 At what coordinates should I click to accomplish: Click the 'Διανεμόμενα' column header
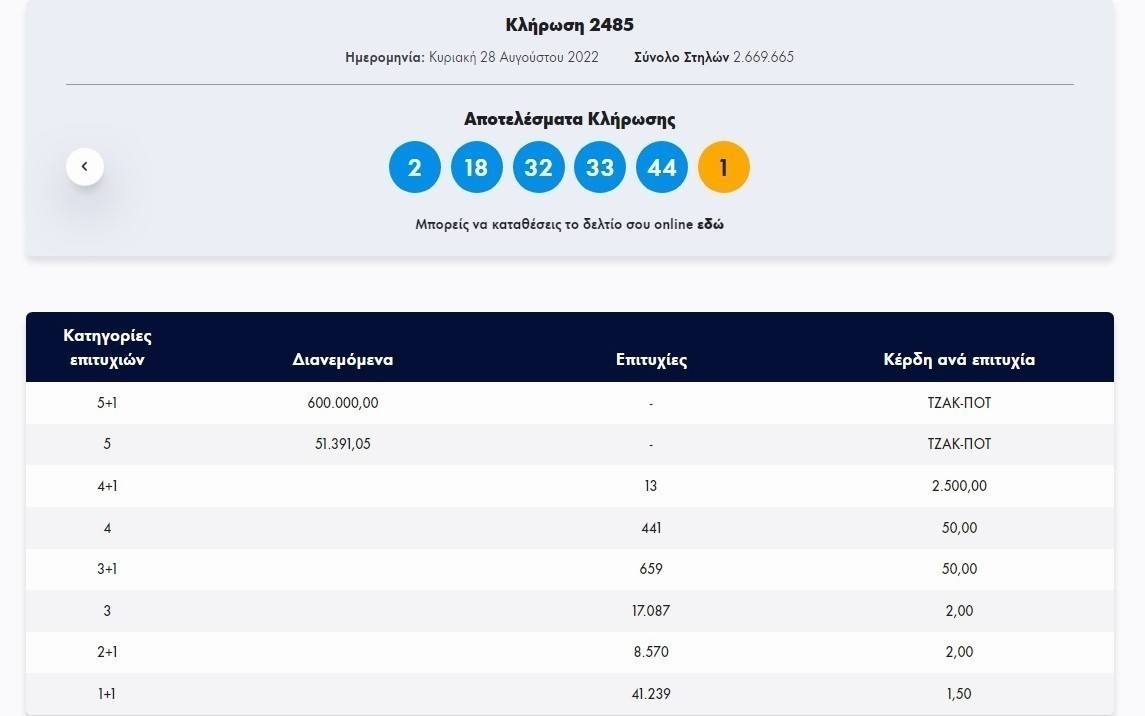click(343, 360)
